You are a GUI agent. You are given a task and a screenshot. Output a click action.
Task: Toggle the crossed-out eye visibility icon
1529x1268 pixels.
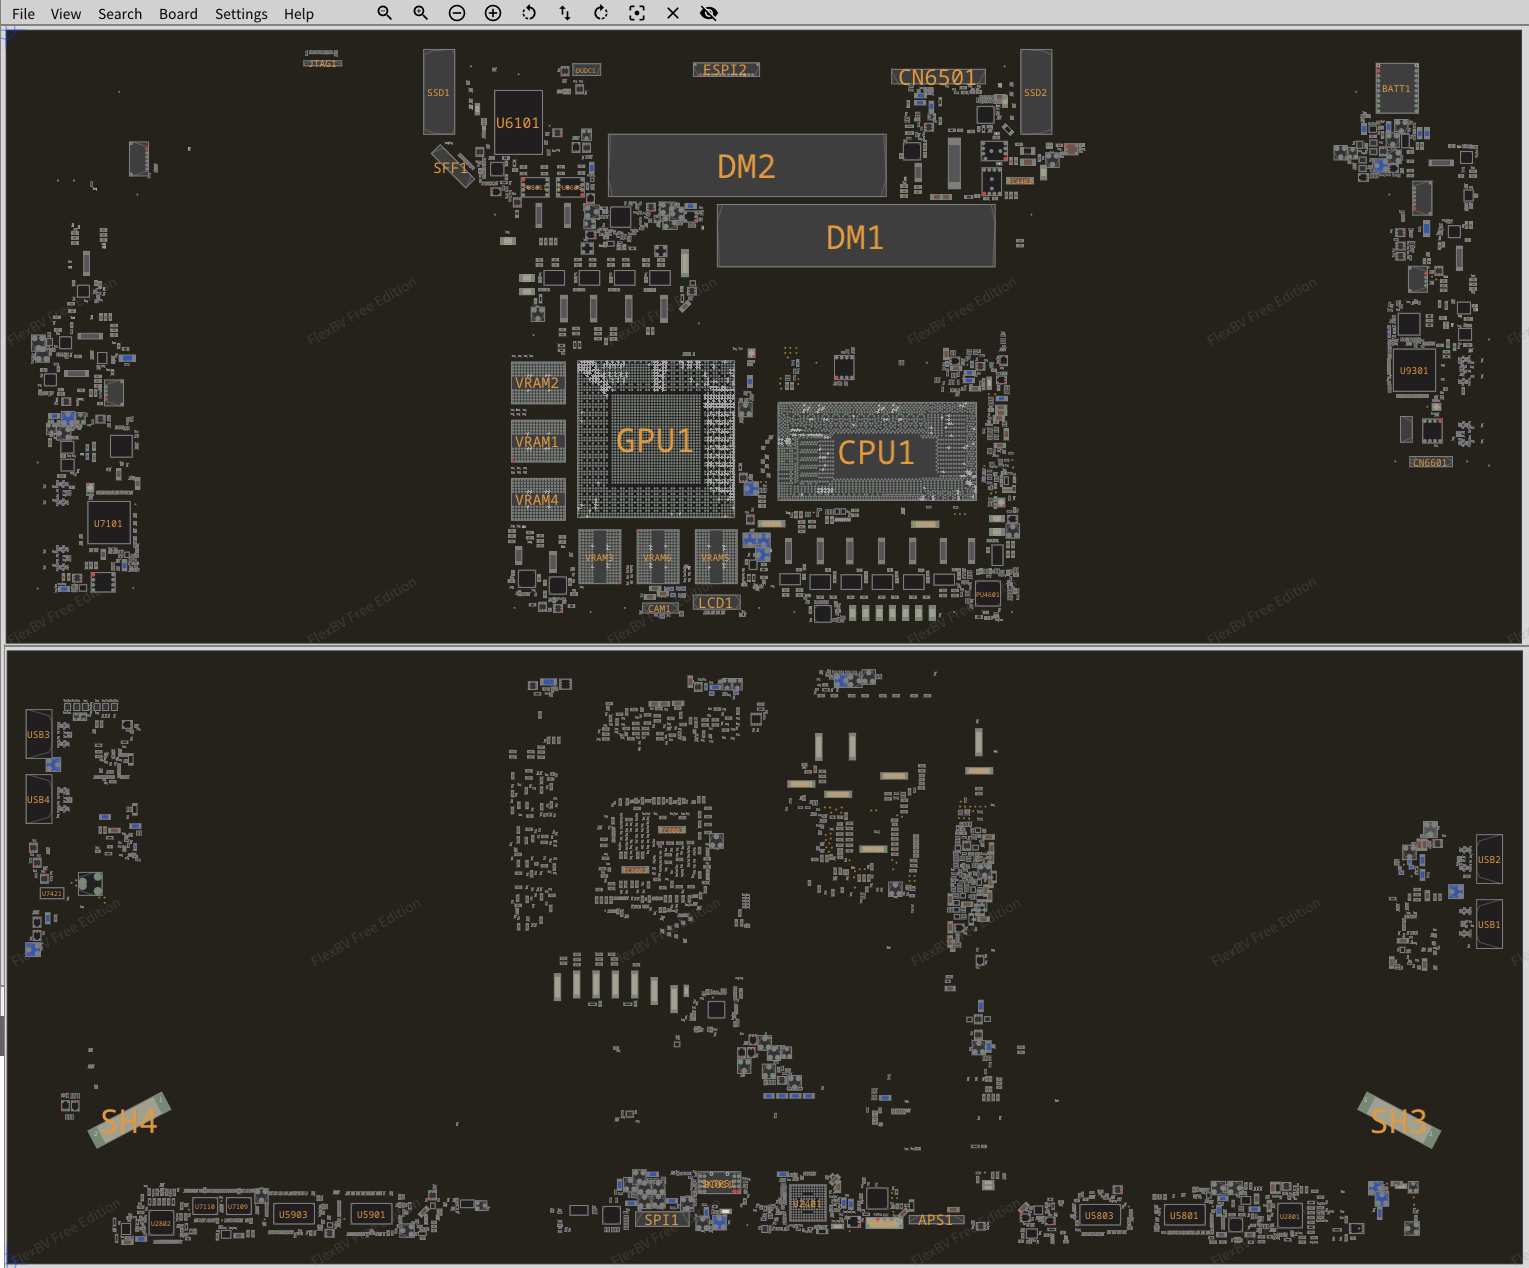709,13
